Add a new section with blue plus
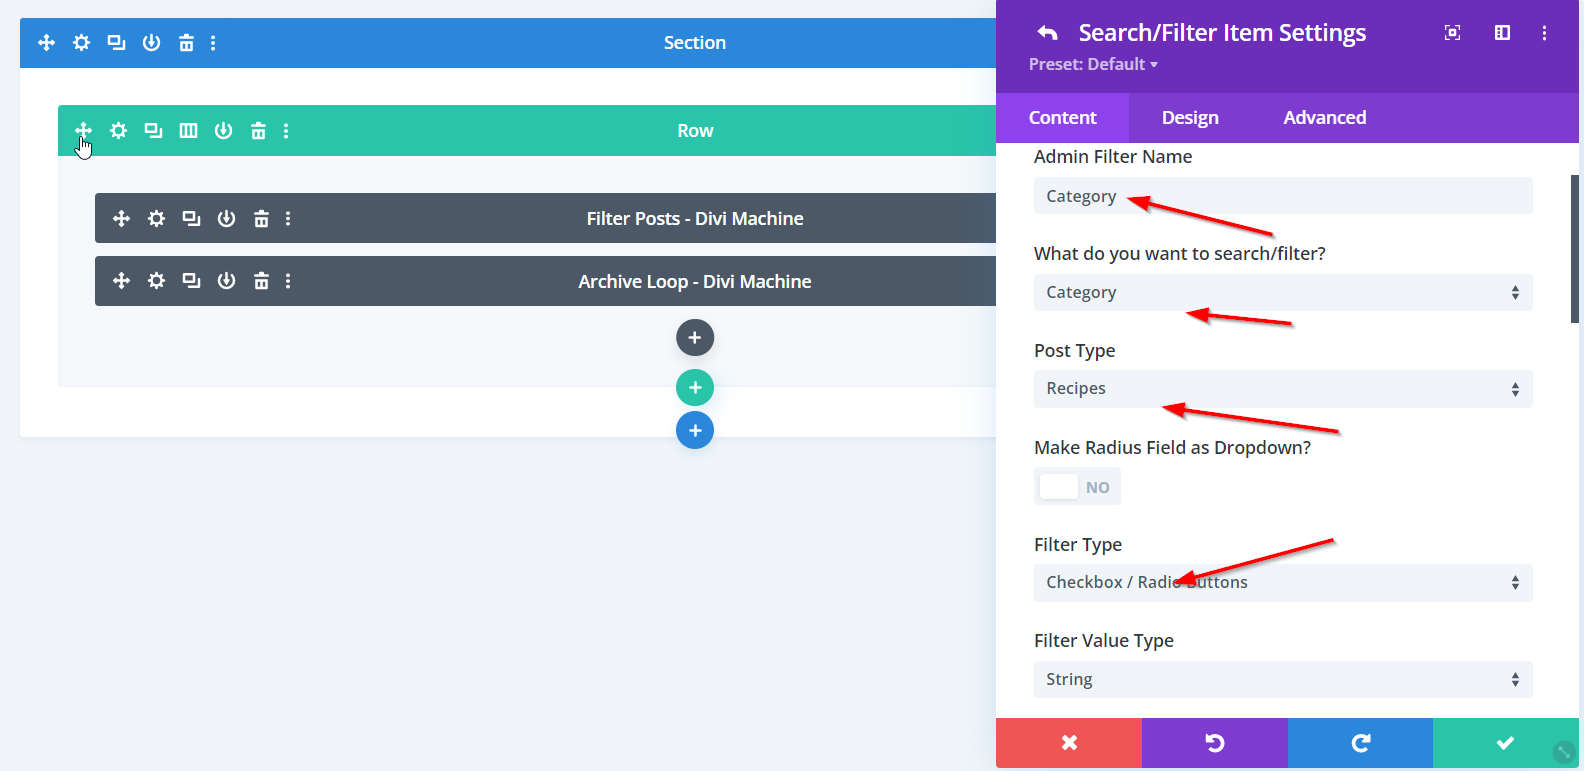 click(694, 431)
